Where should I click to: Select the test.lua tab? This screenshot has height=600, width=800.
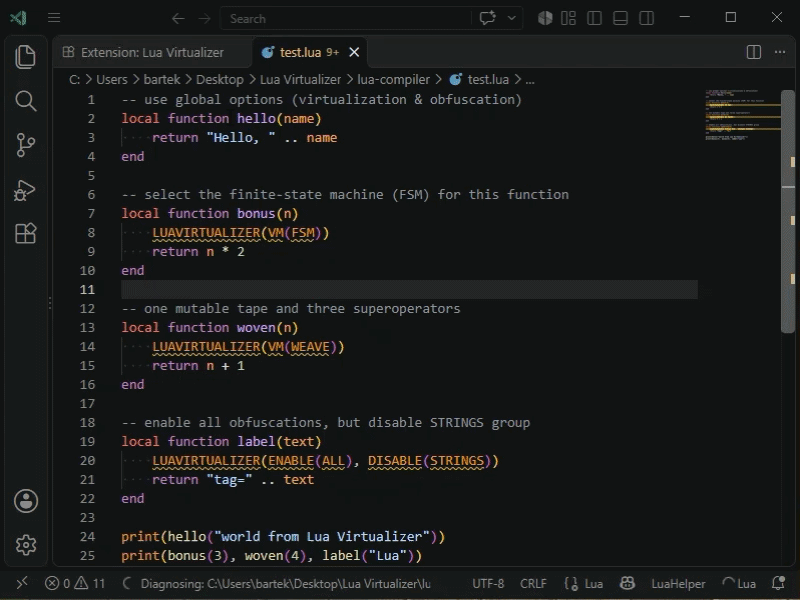[301, 53]
